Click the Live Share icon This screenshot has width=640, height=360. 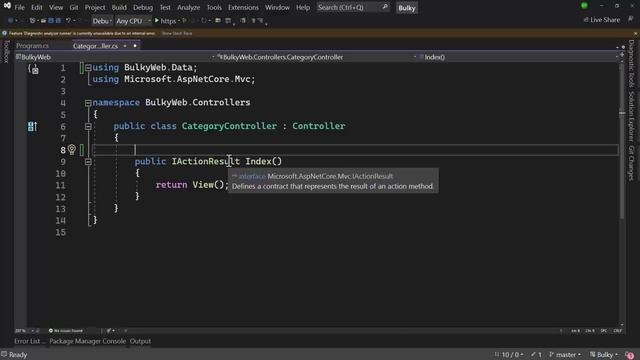tap(586, 20)
